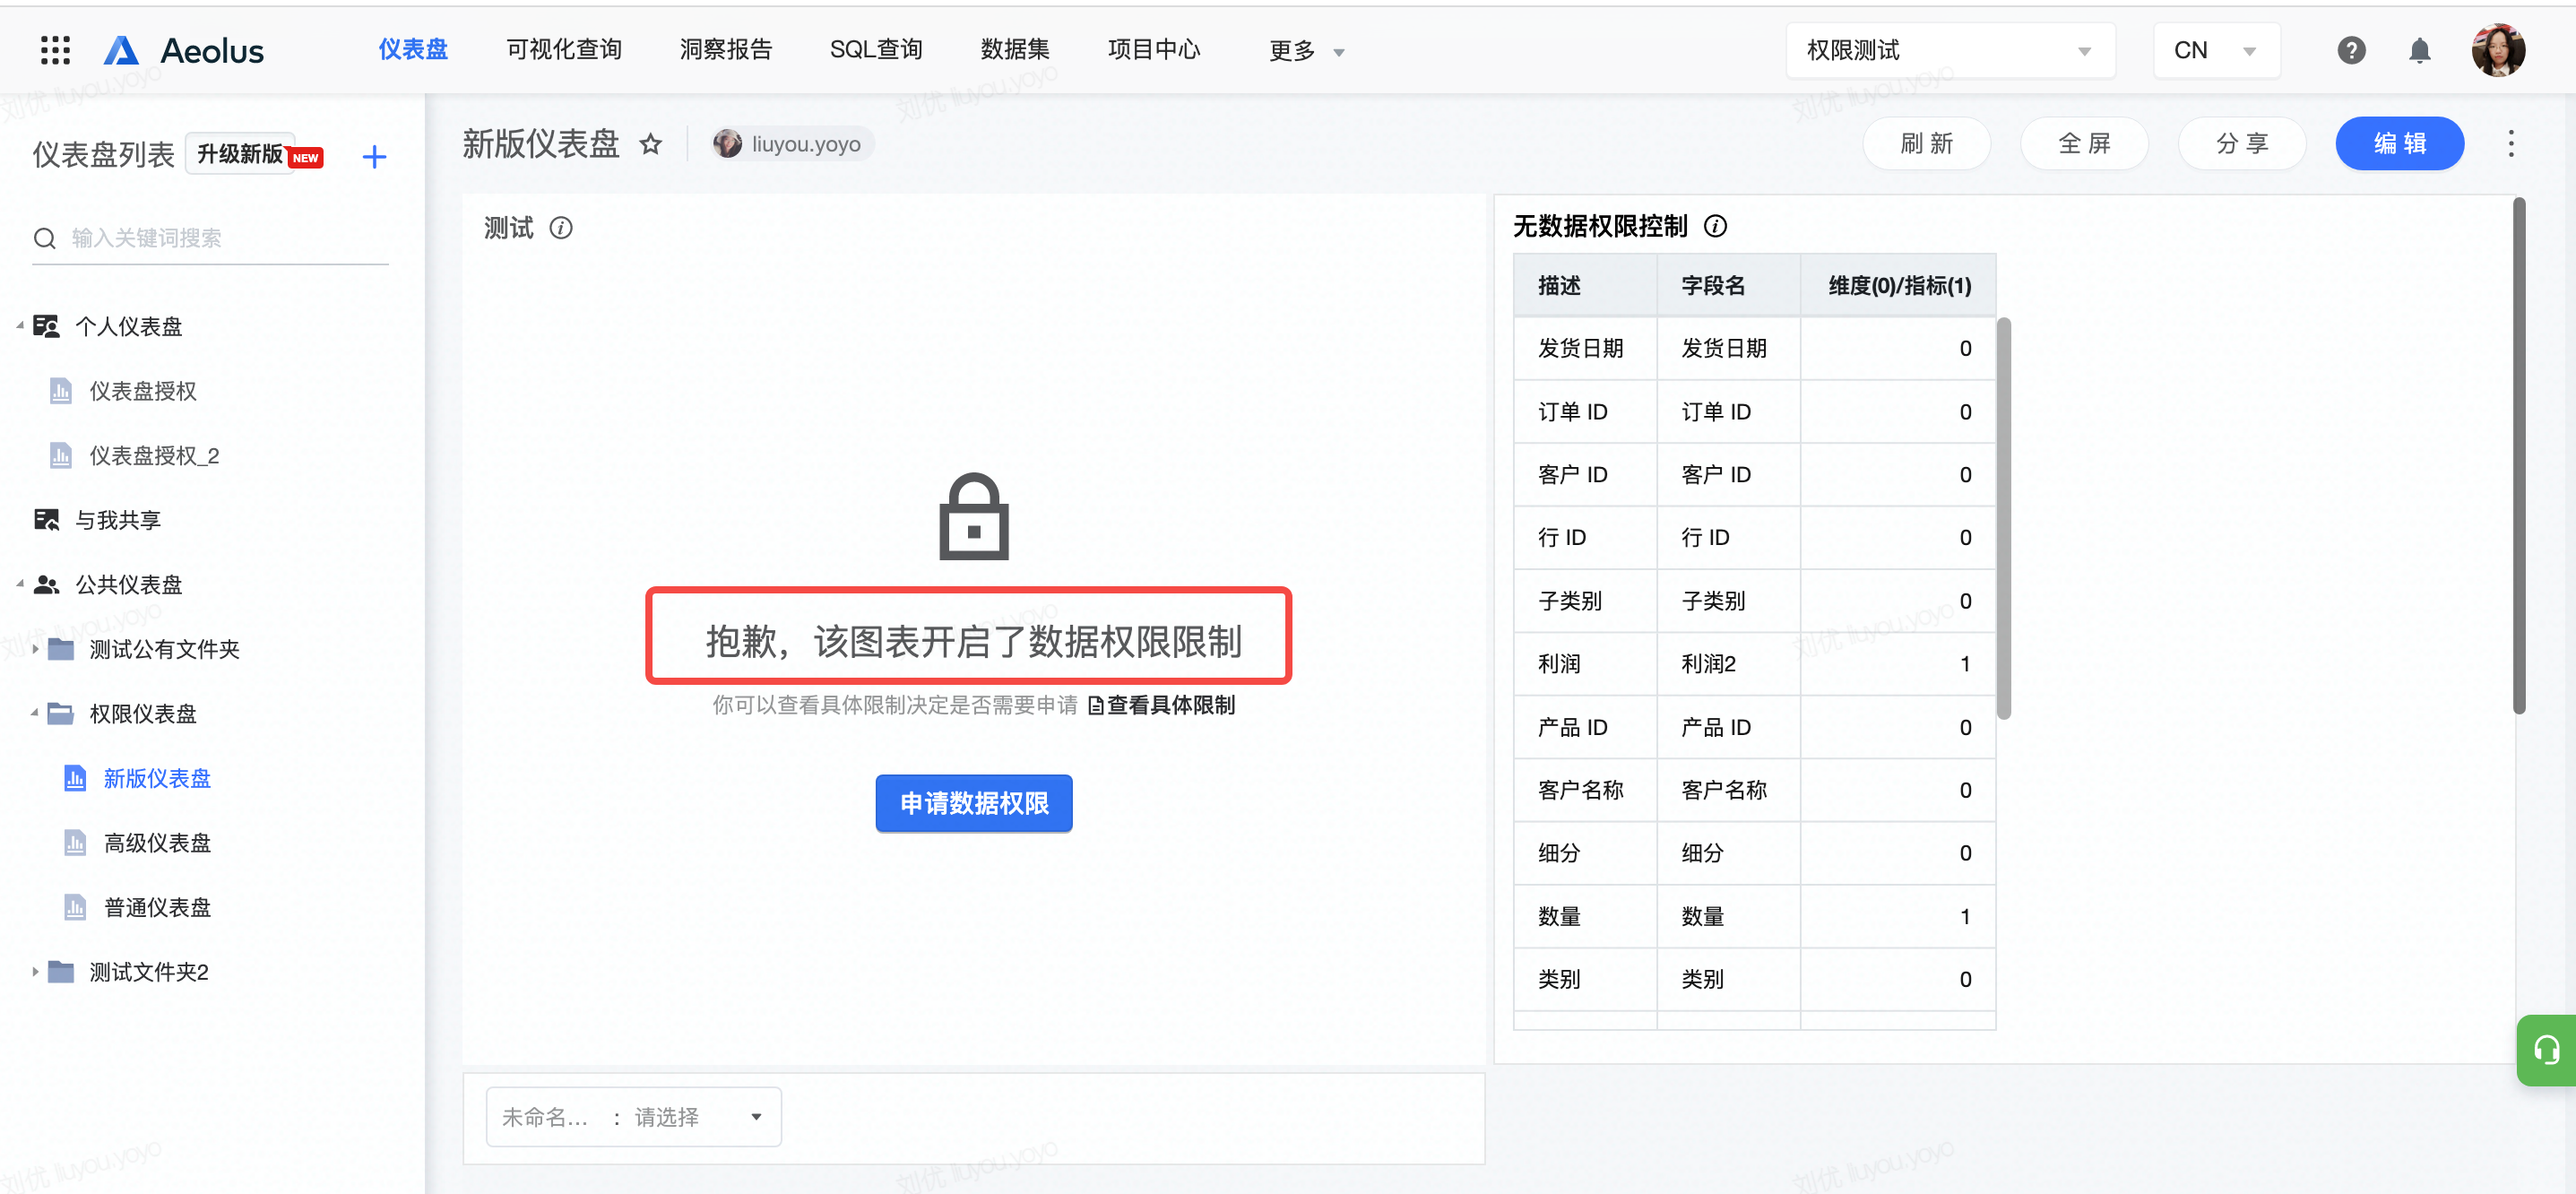Image resolution: width=2576 pixels, height=1194 pixels.
Task: Star the 新版仪表盘 dashboard as favorite
Action: click(651, 144)
